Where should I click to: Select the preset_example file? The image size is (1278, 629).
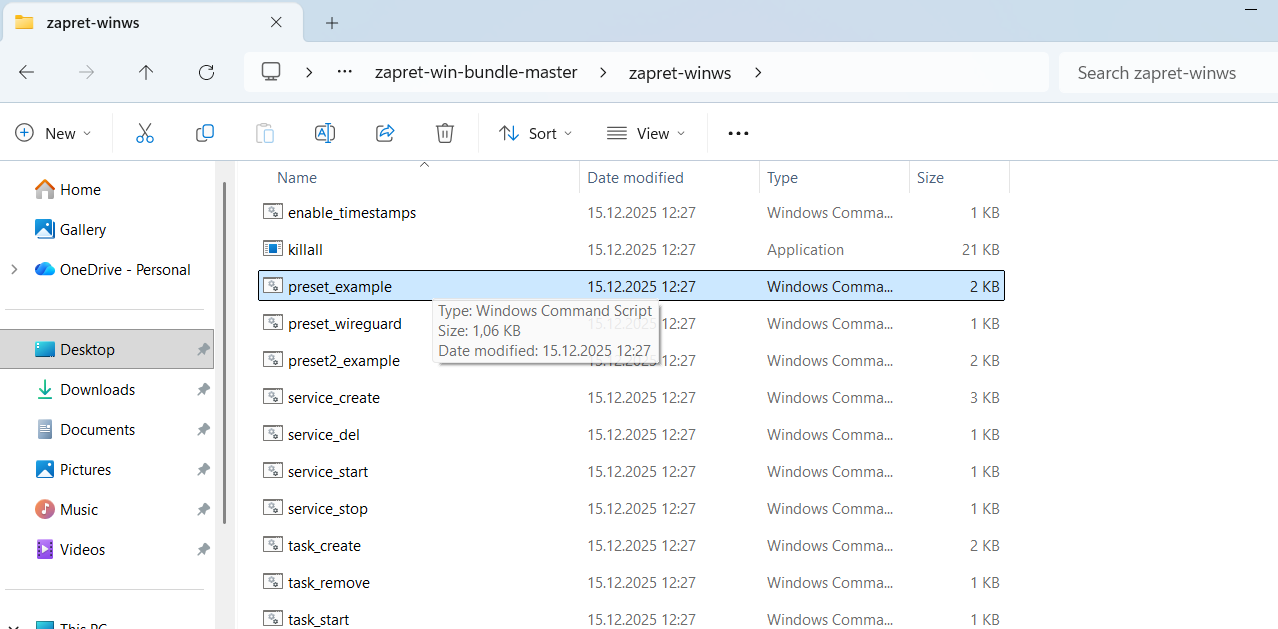click(x=631, y=286)
